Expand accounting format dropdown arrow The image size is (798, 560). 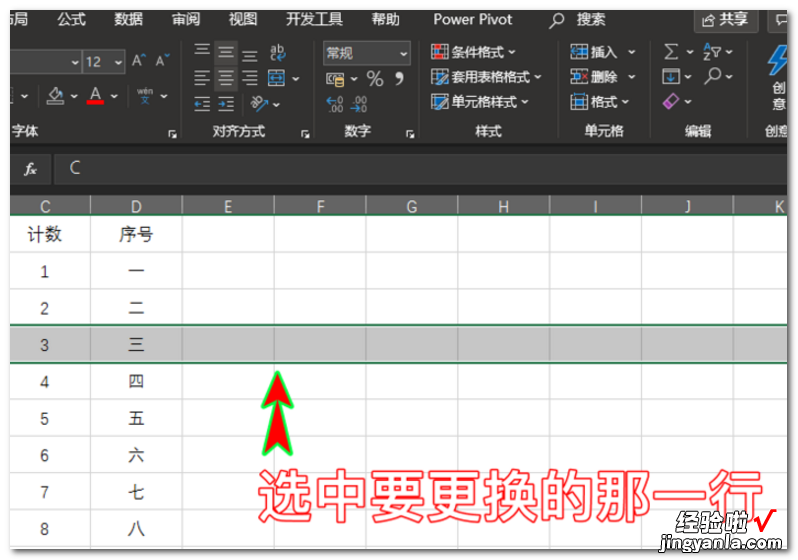pyautogui.click(x=354, y=79)
